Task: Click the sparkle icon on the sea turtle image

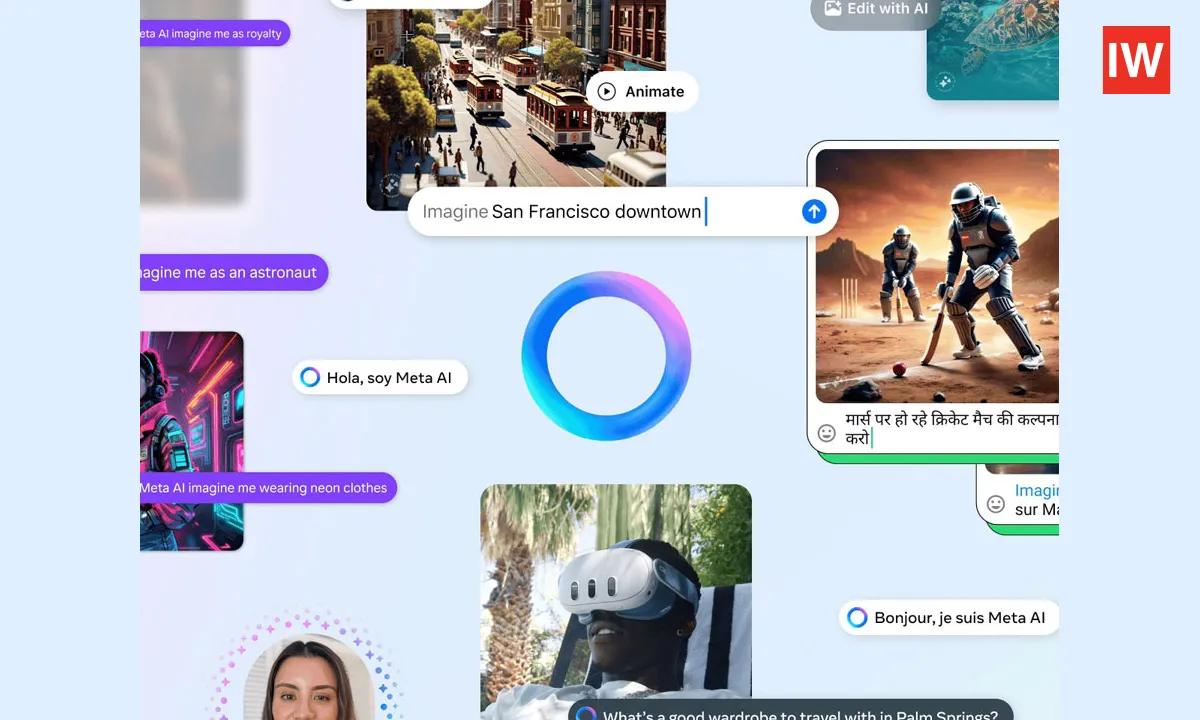Action: click(x=945, y=82)
